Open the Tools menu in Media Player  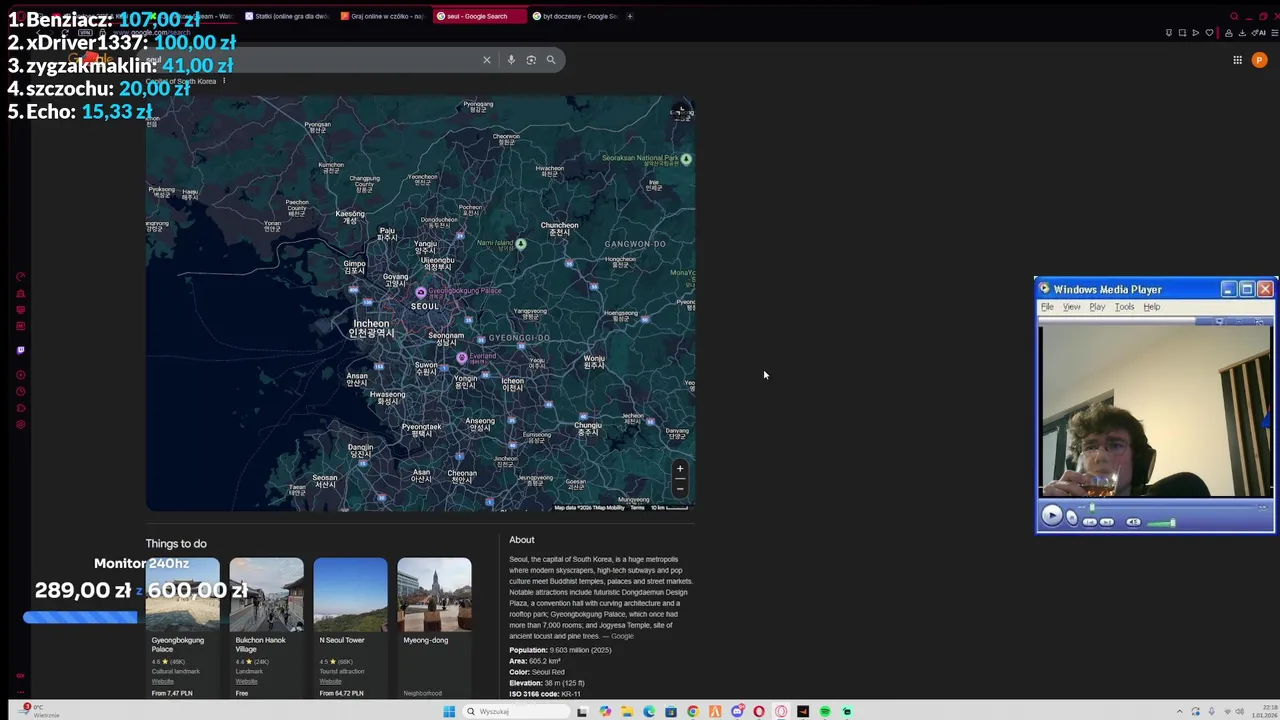1124,307
